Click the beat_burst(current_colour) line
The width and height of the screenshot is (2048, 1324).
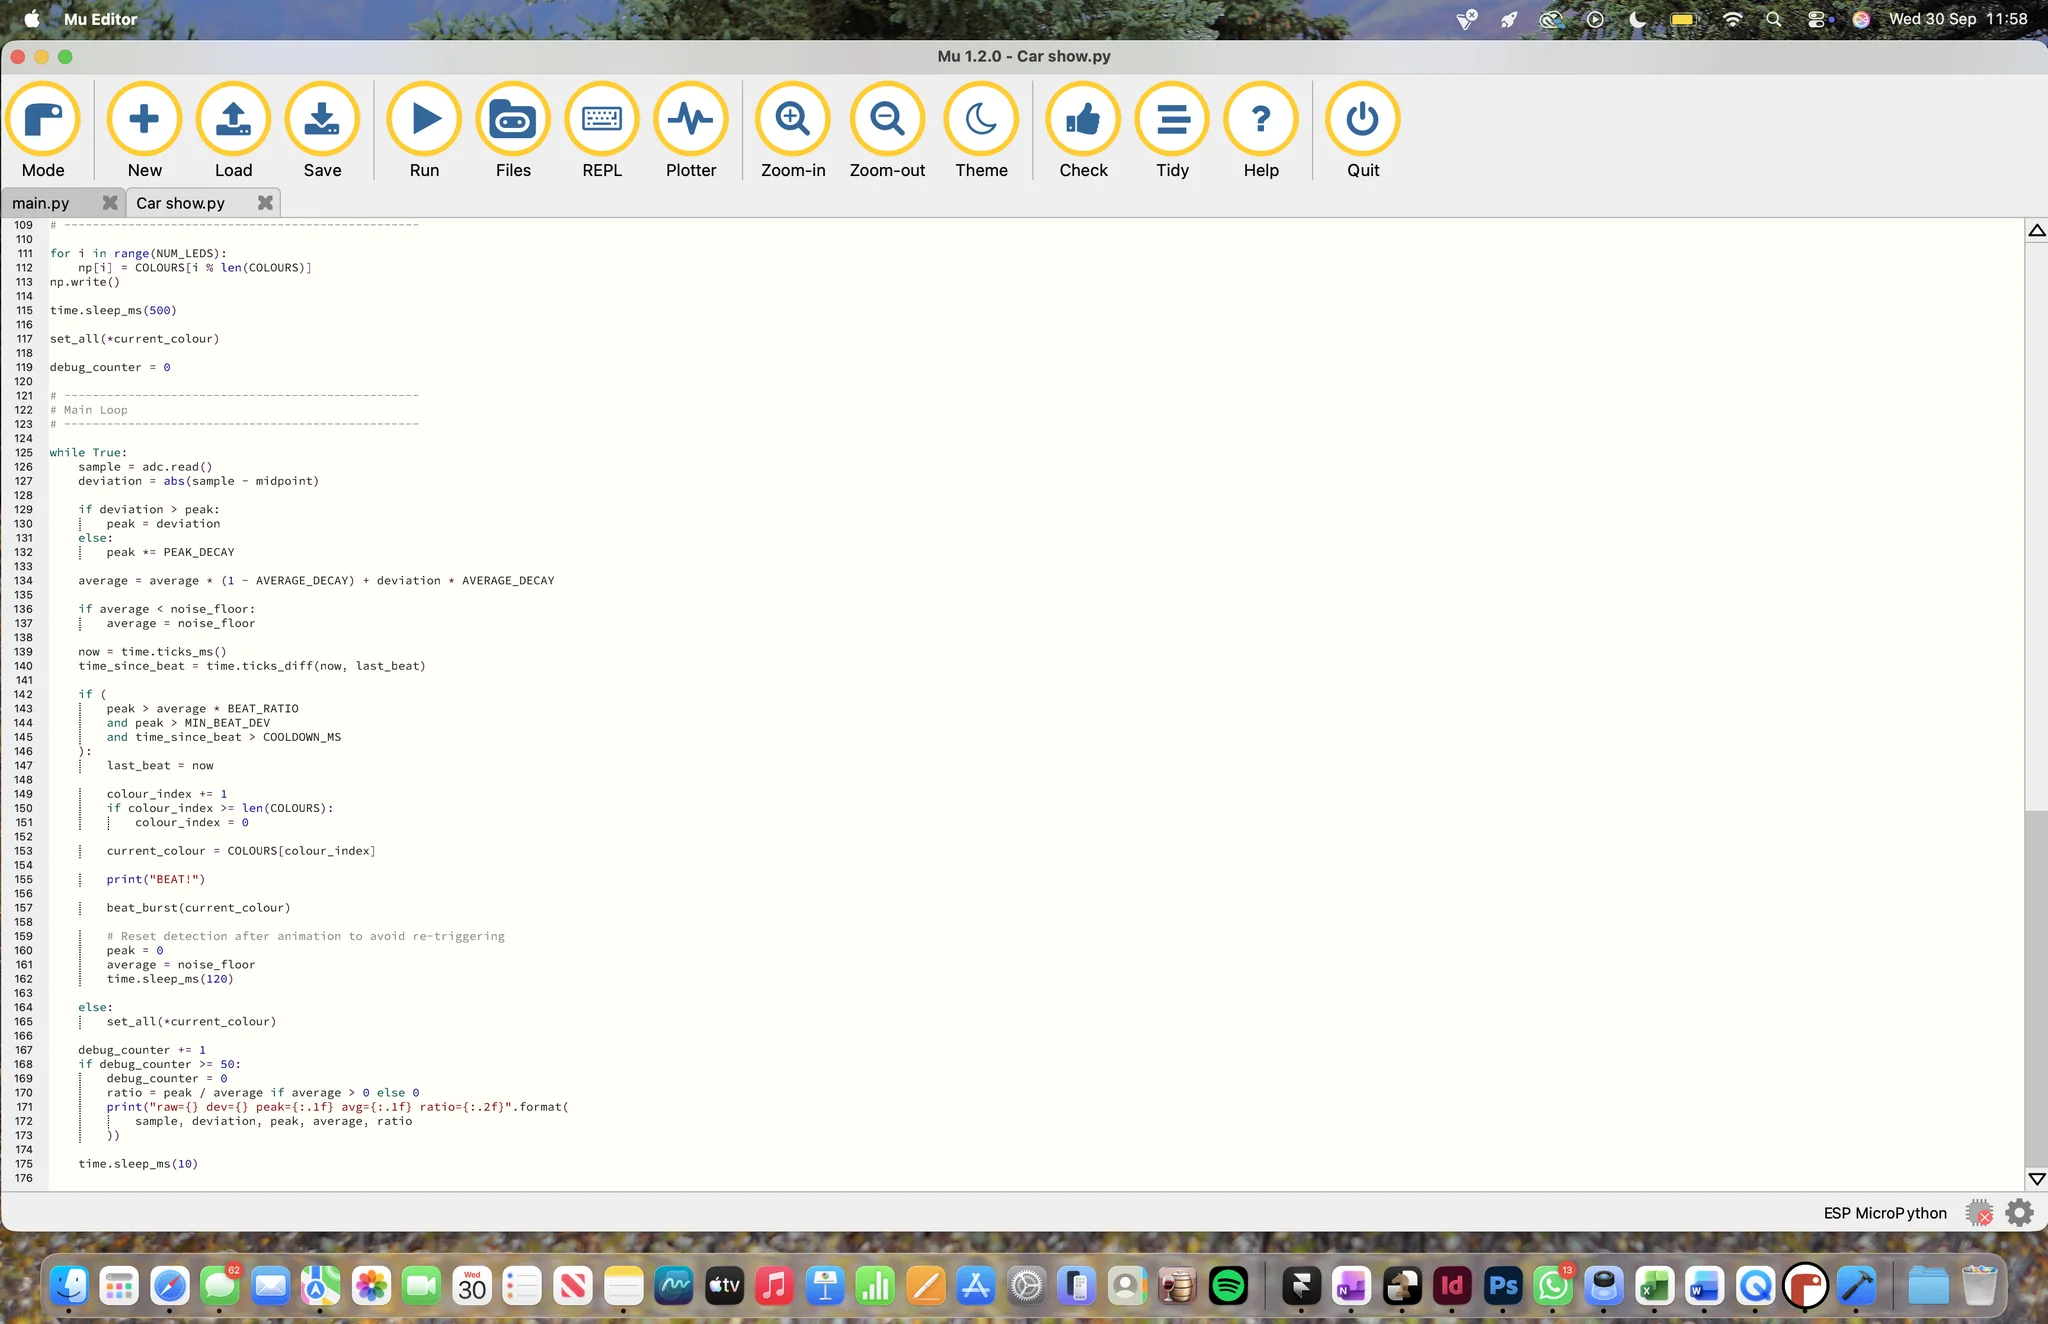click(198, 908)
